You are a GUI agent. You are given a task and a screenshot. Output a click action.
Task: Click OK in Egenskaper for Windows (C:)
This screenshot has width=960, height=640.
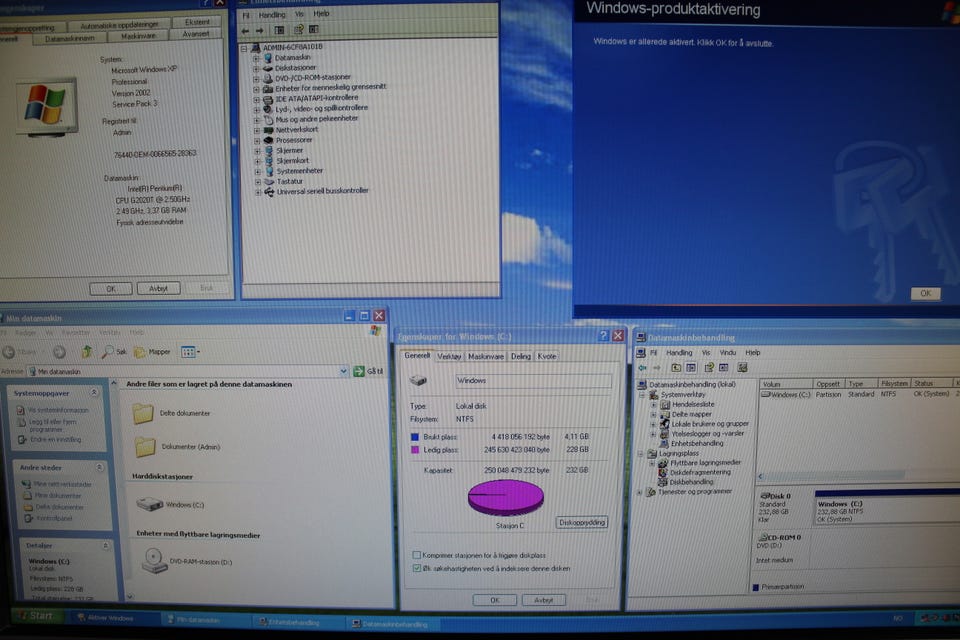coord(495,600)
